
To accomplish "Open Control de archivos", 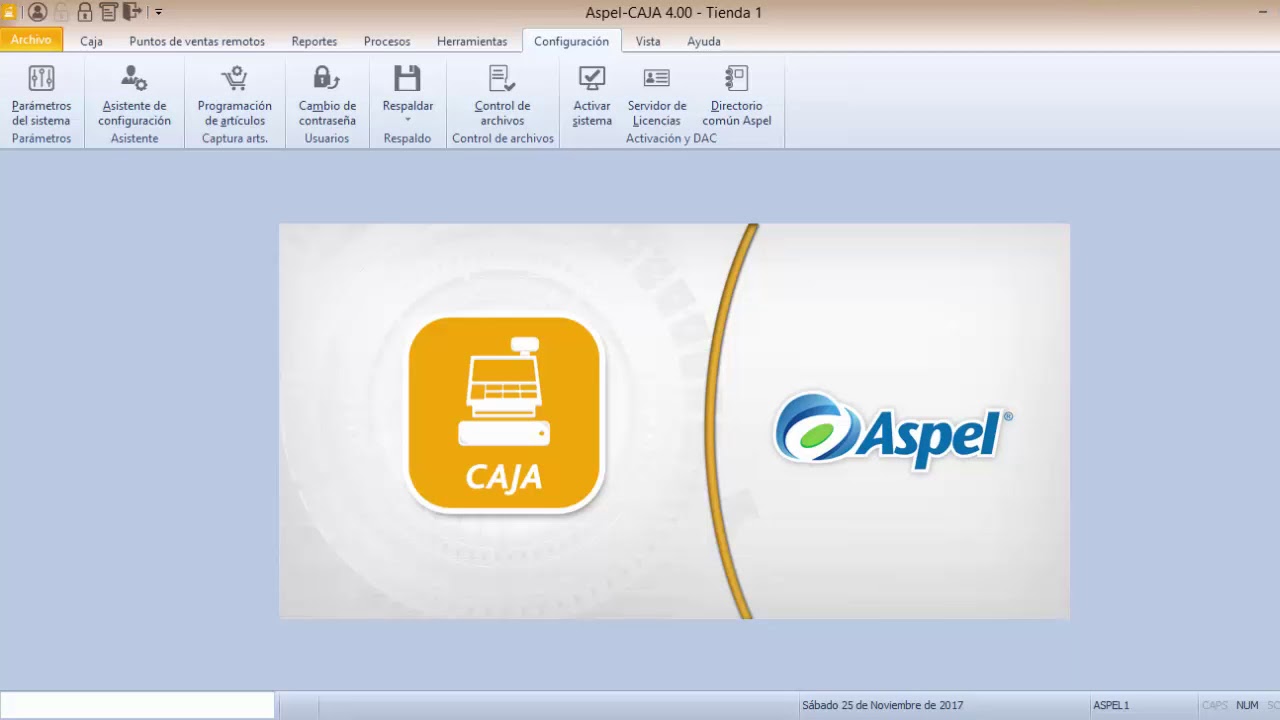I will (502, 96).
